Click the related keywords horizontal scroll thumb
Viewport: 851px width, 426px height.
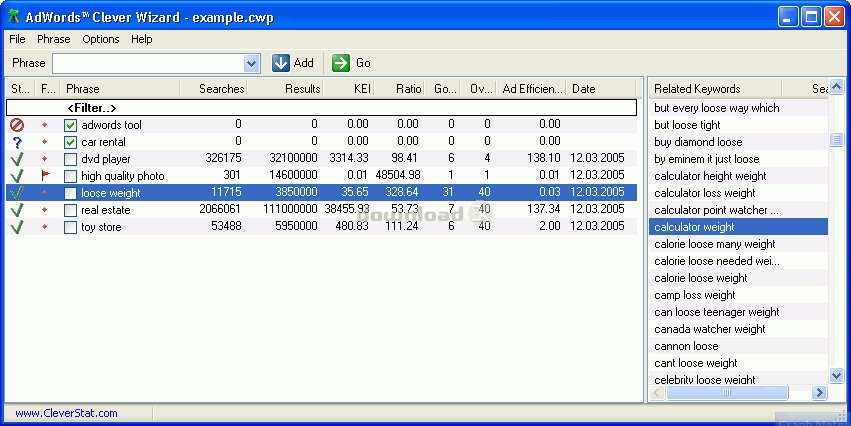(x=727, y=392)
